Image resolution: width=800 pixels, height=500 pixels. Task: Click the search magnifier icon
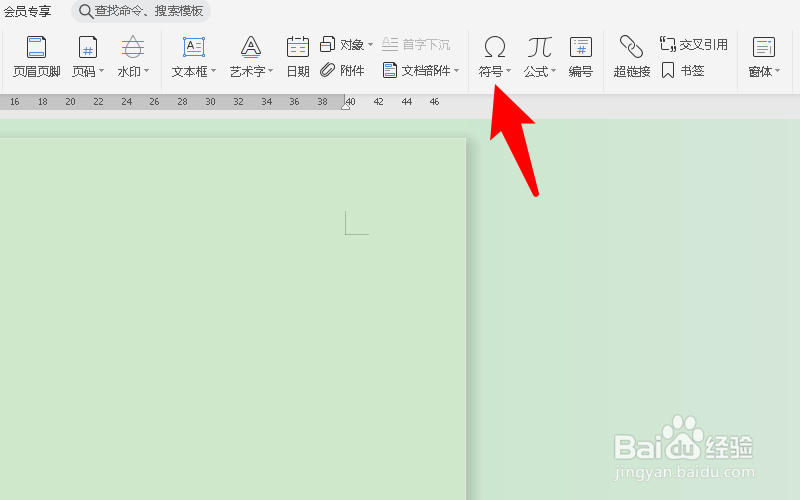86,11
